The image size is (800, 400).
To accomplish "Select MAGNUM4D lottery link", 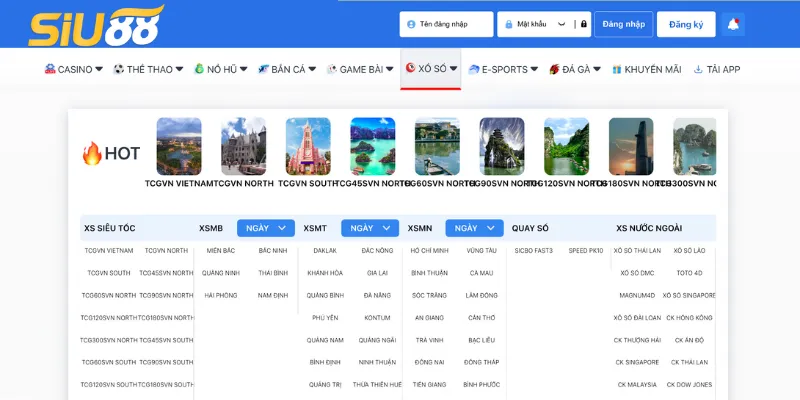I will pos(637,295).
